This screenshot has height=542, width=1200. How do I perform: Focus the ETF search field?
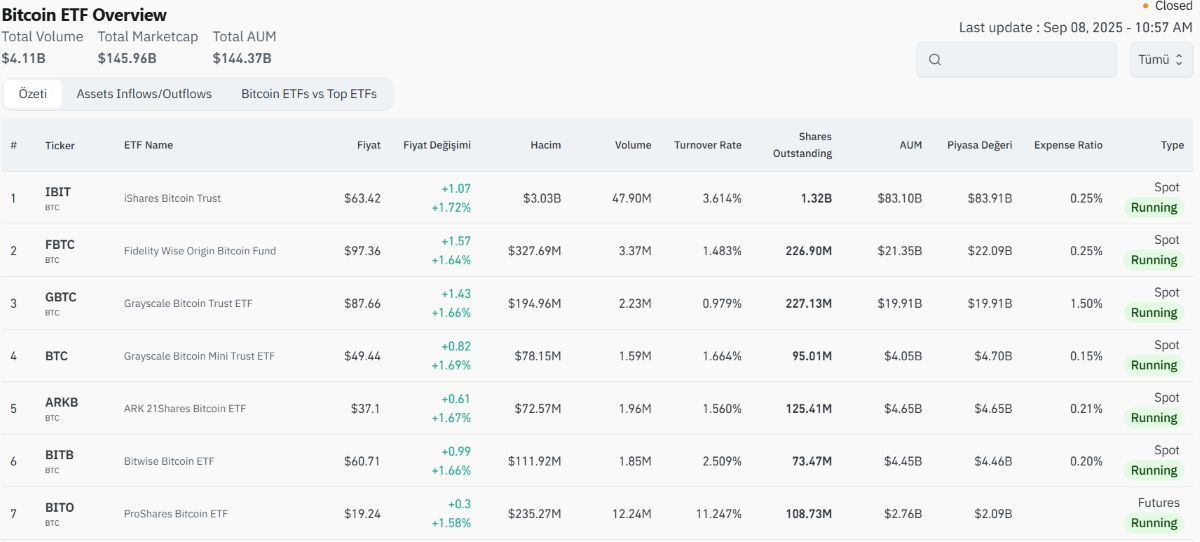tap(1016, 59)
